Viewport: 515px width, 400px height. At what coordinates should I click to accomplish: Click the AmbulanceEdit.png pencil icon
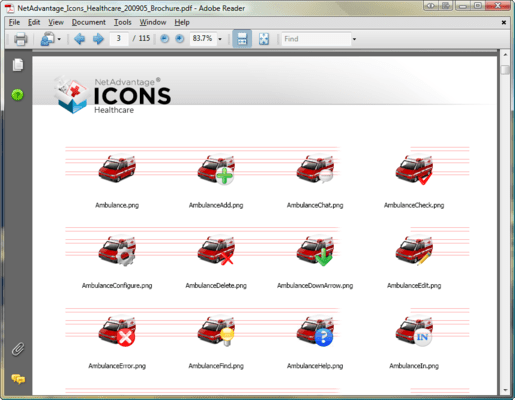(414, 250)
